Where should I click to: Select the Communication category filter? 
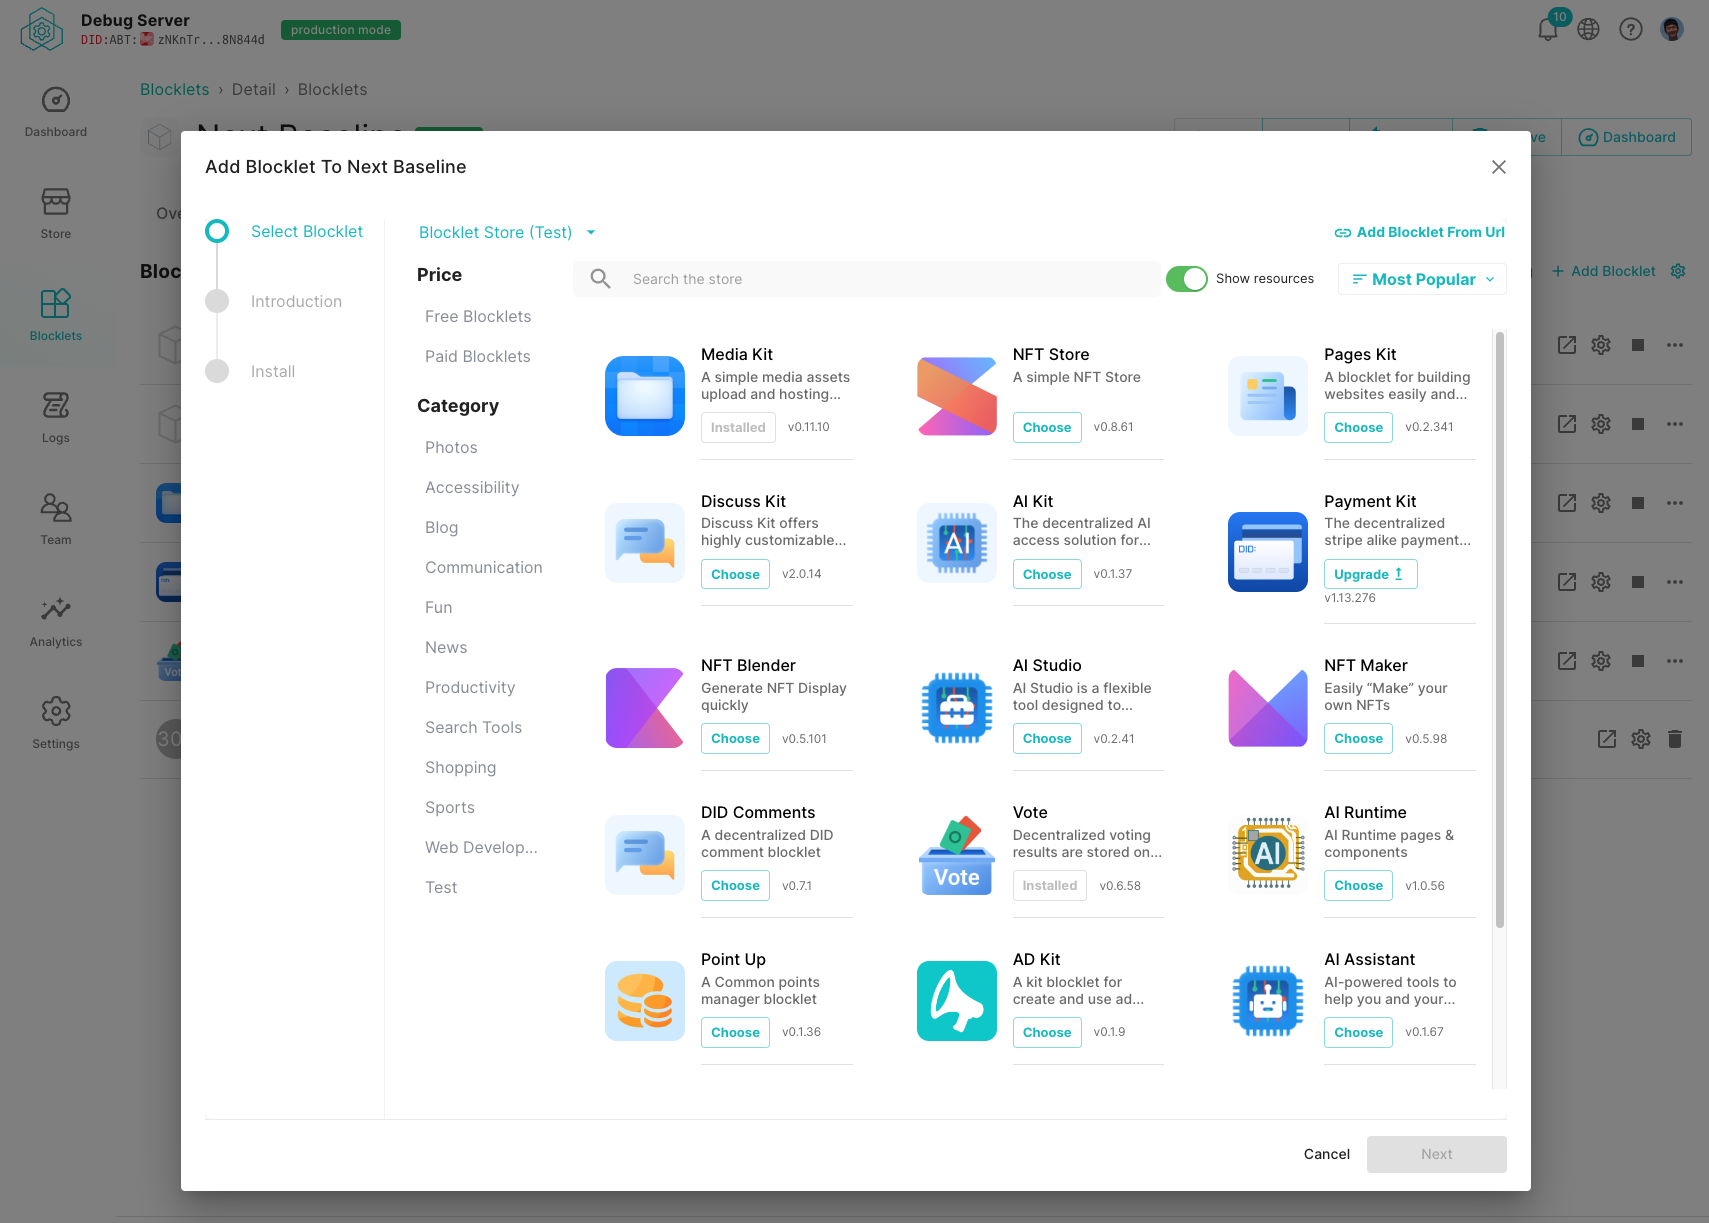click(x=484, y=567)
